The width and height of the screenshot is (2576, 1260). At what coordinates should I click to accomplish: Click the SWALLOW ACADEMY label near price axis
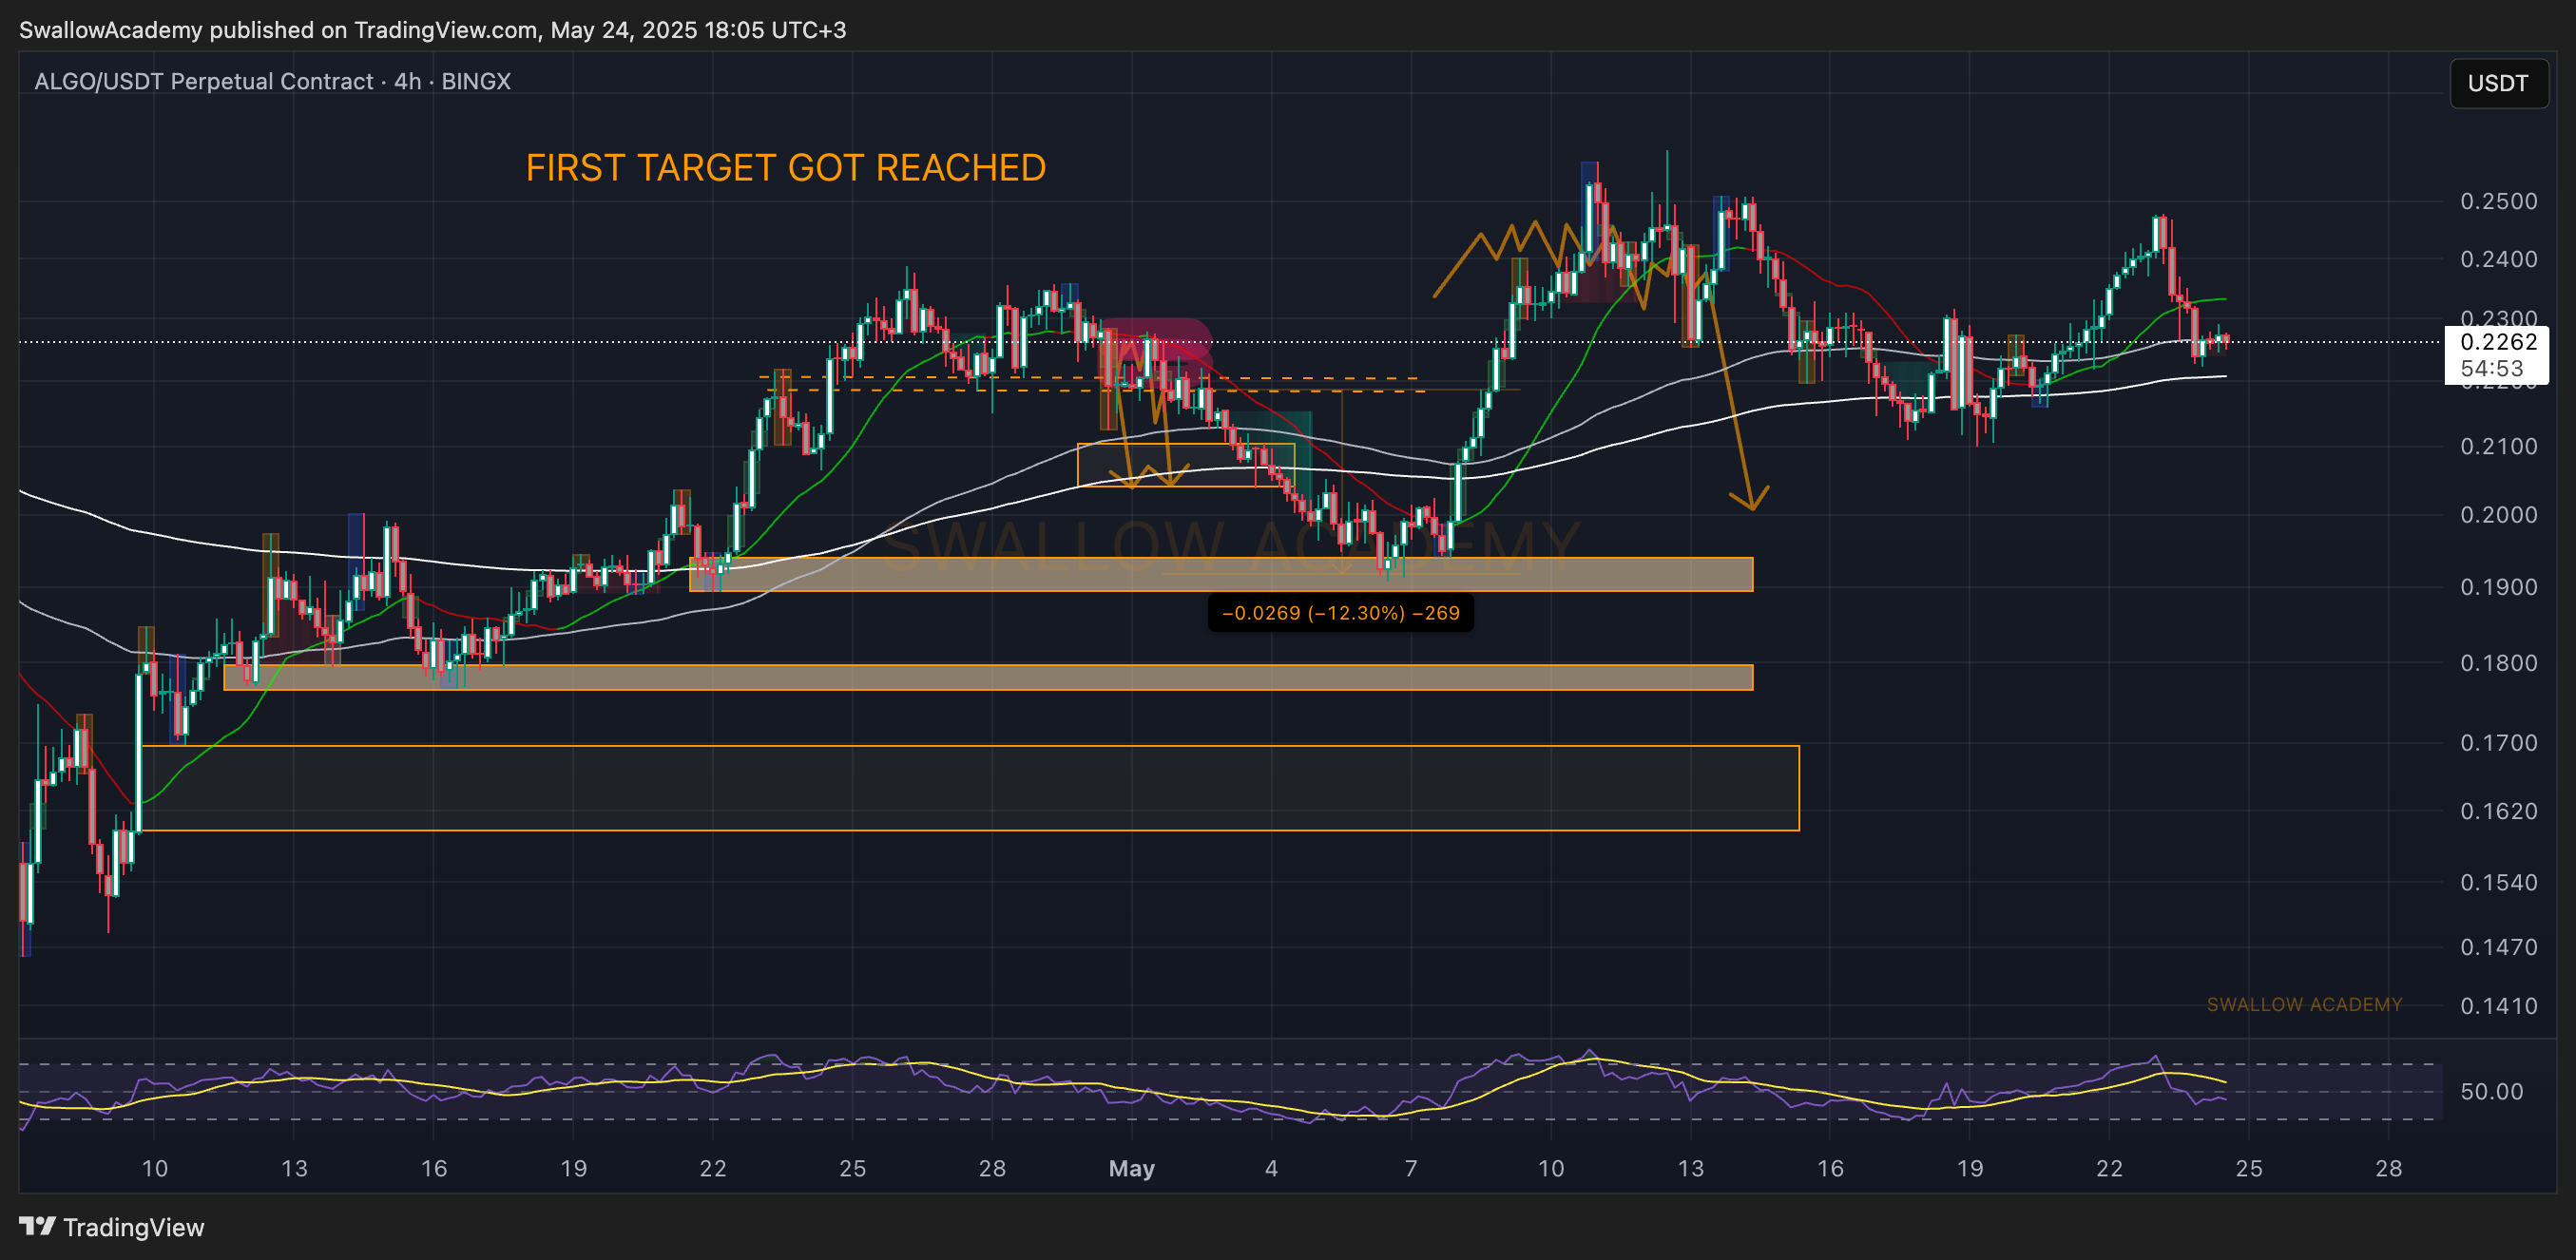(2304, 1004)
